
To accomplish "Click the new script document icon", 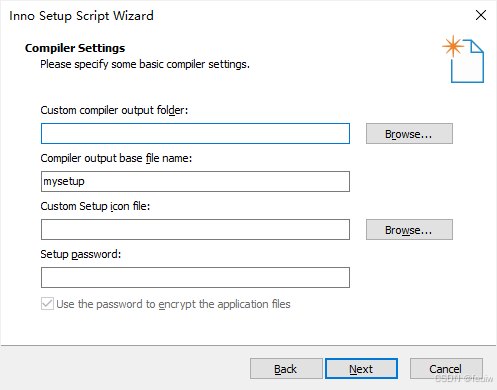I will (463, 59).
